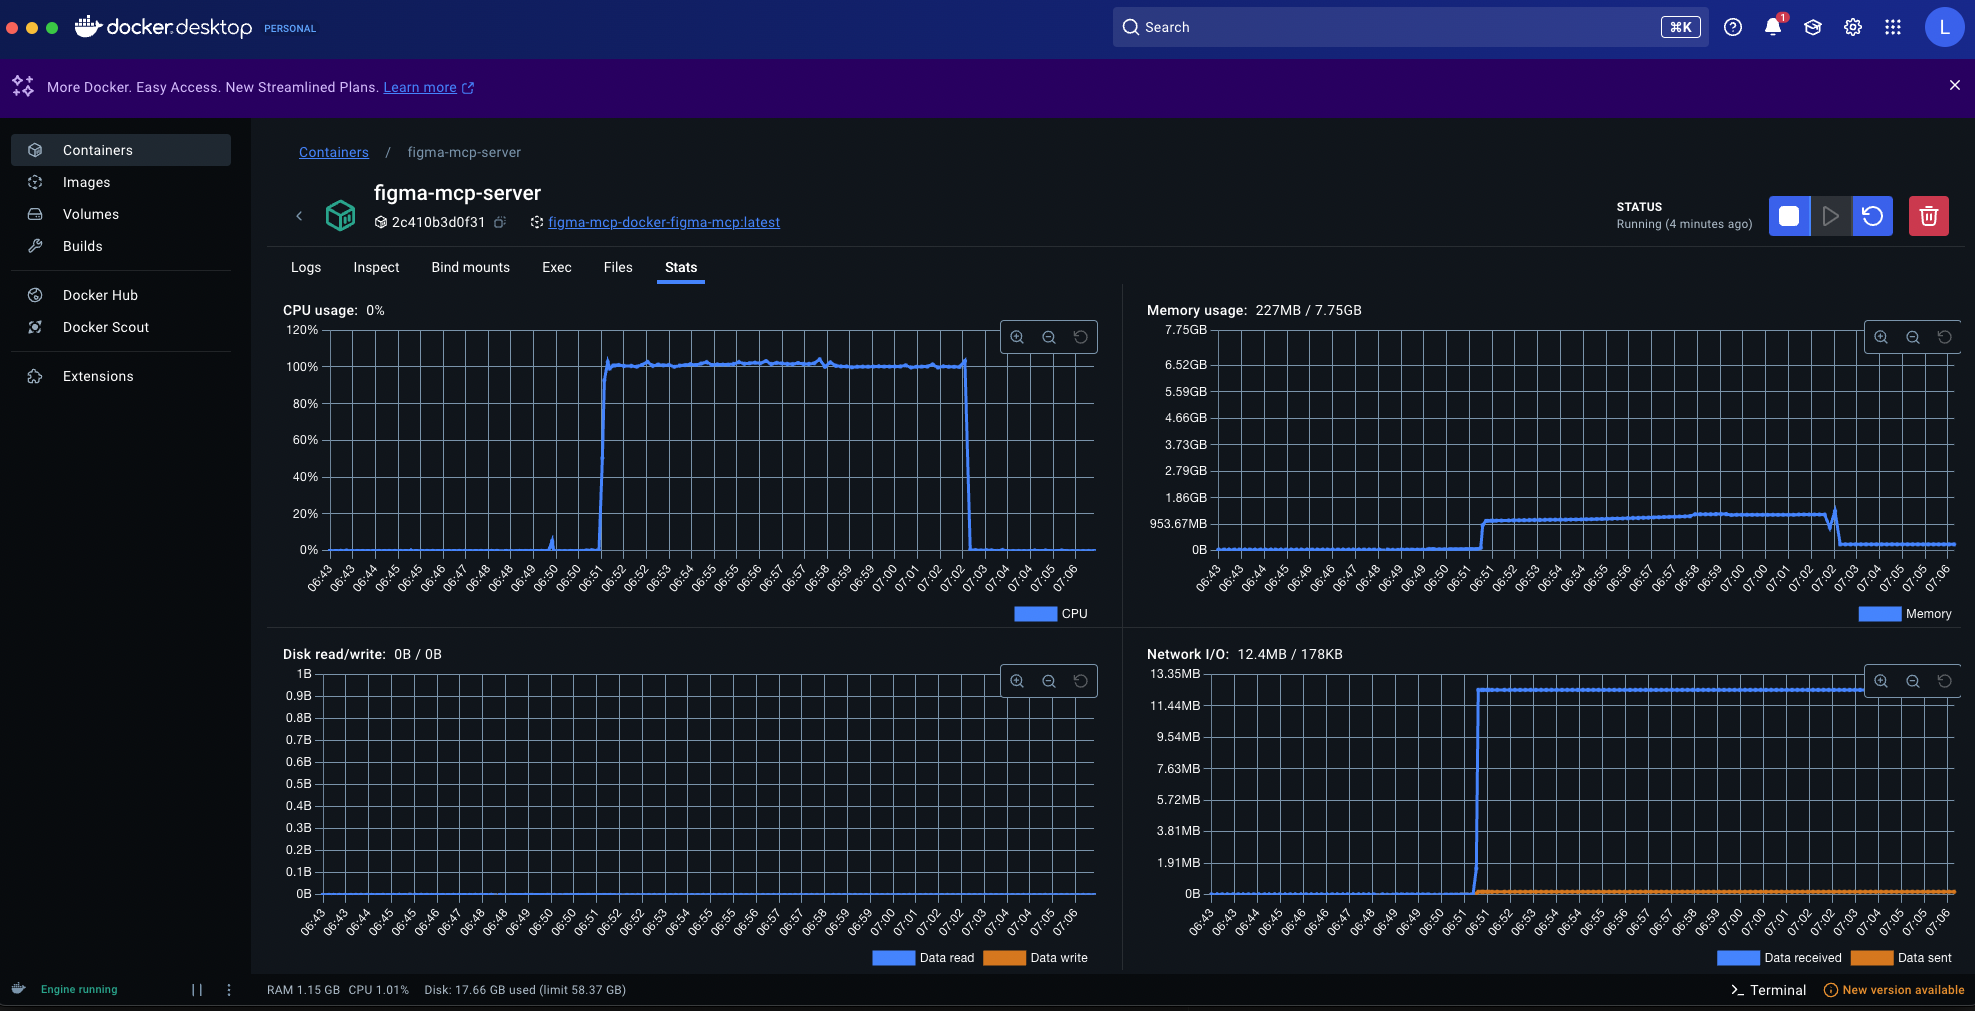Screen dimensions: 1975x1011
Task: Open engine options three-dot menu
Action: (229, 990)
